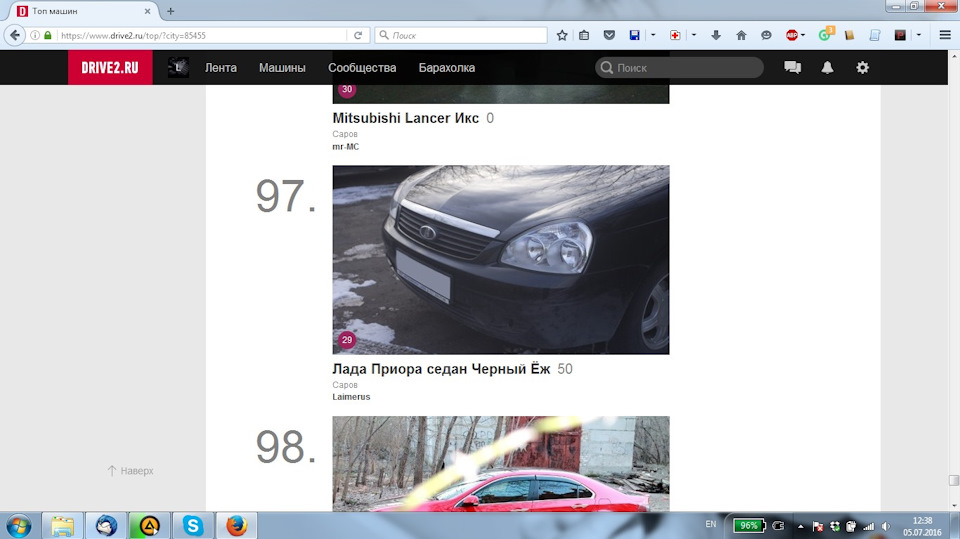Screen dimensions: 960x539
Task: Click the scroll-up arrow of page scrollbar
Action: 953,56
